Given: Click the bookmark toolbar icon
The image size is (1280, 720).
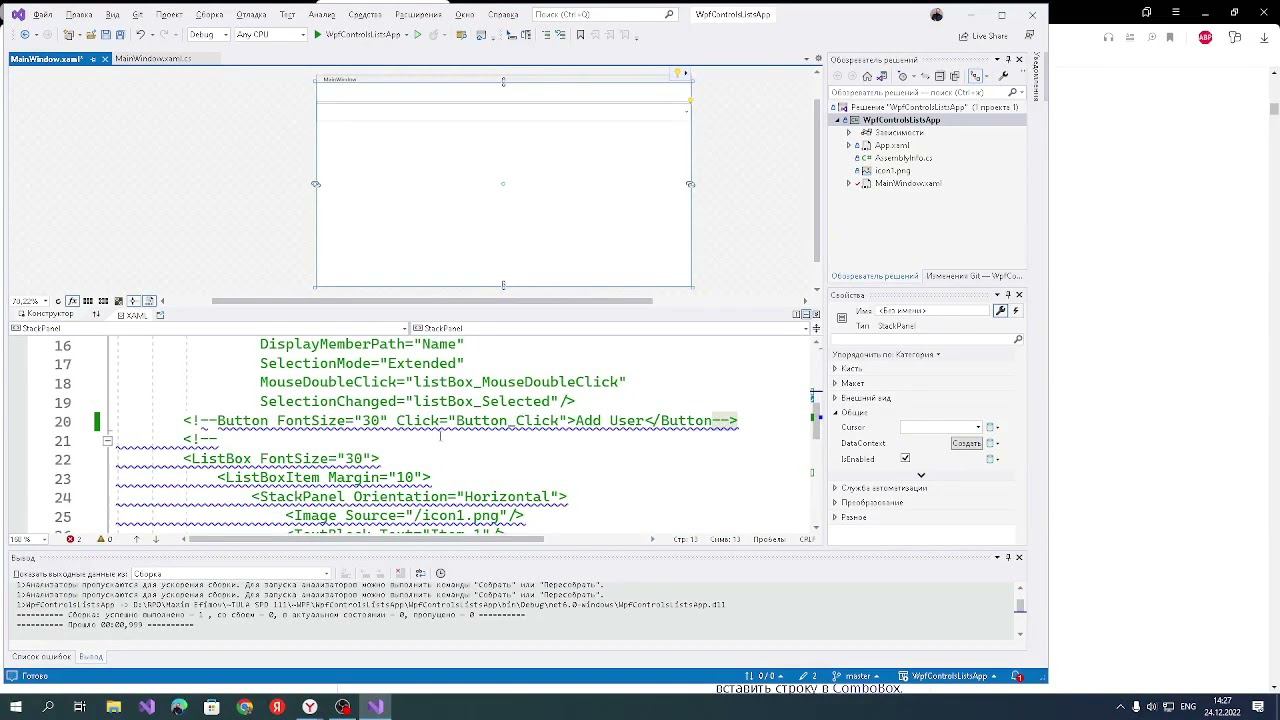Looking at the screenshot, I should tap(580, 35).
